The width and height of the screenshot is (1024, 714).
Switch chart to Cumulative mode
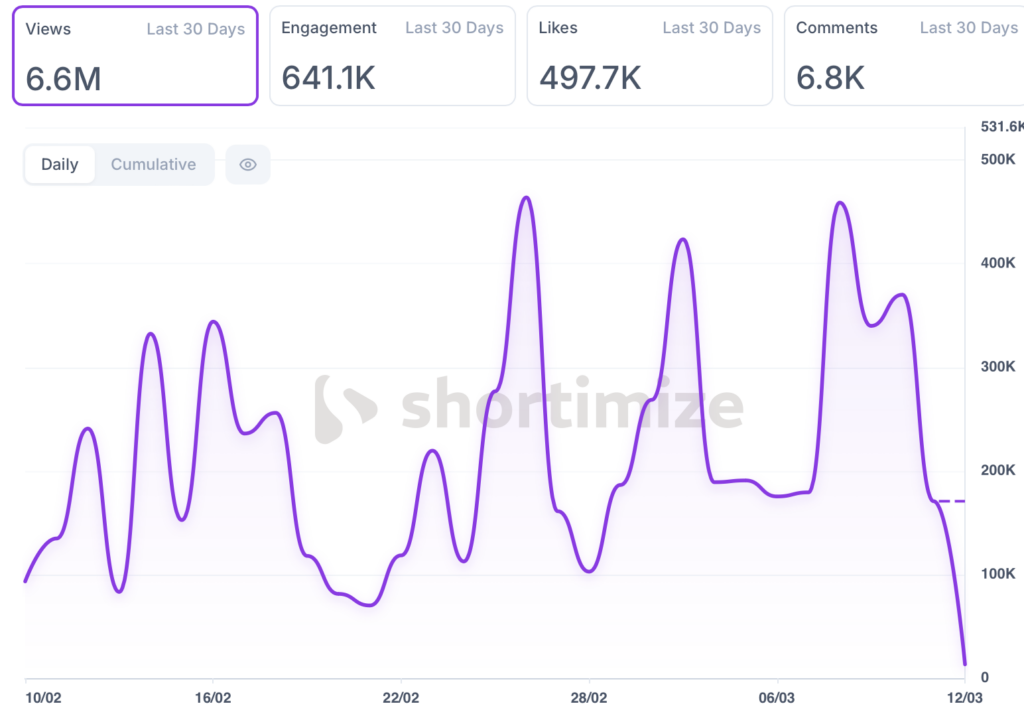pyautogui.click(x=153, y=165)
